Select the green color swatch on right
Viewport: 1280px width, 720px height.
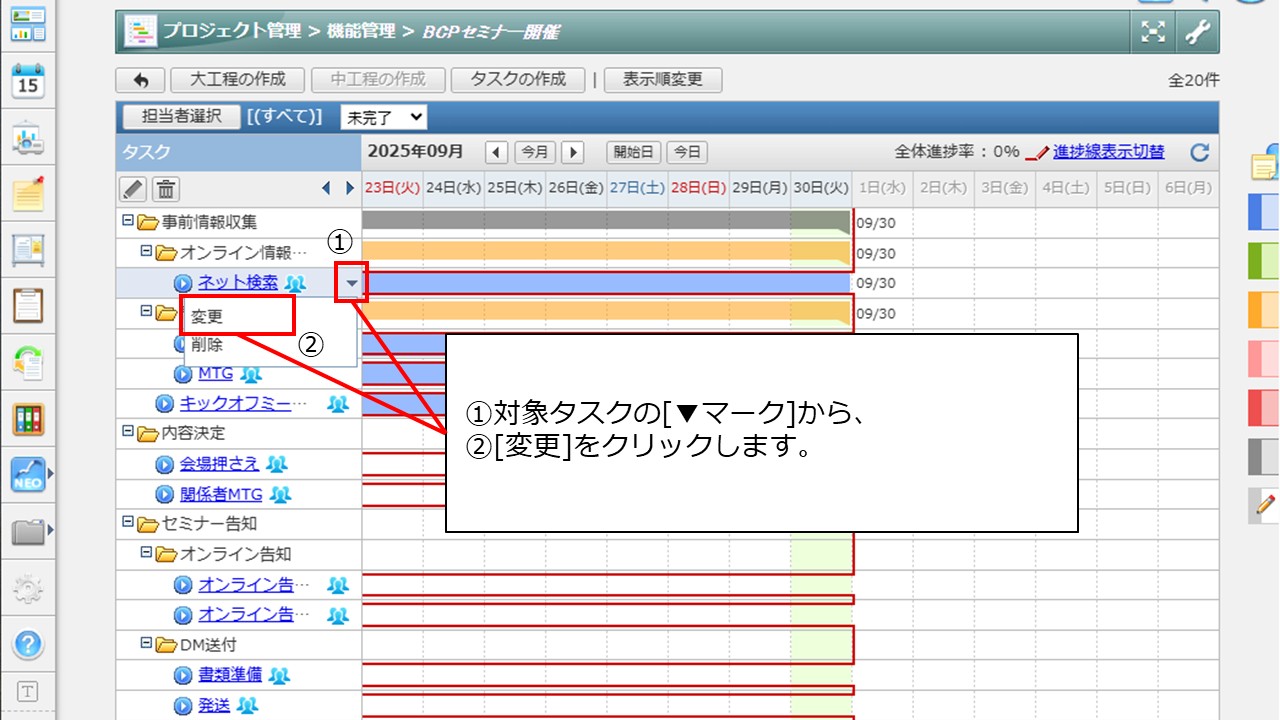point(1264,262)
